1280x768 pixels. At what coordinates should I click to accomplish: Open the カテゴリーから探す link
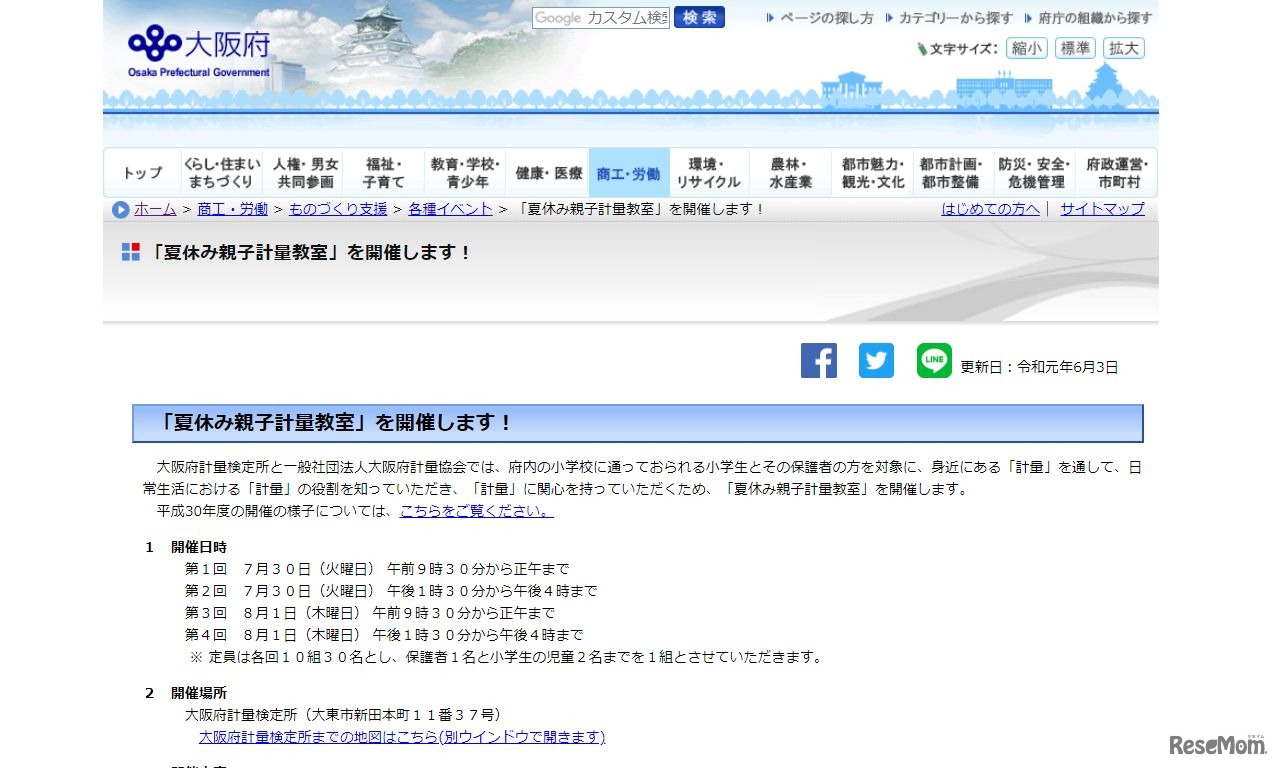(x=949, y=18)
